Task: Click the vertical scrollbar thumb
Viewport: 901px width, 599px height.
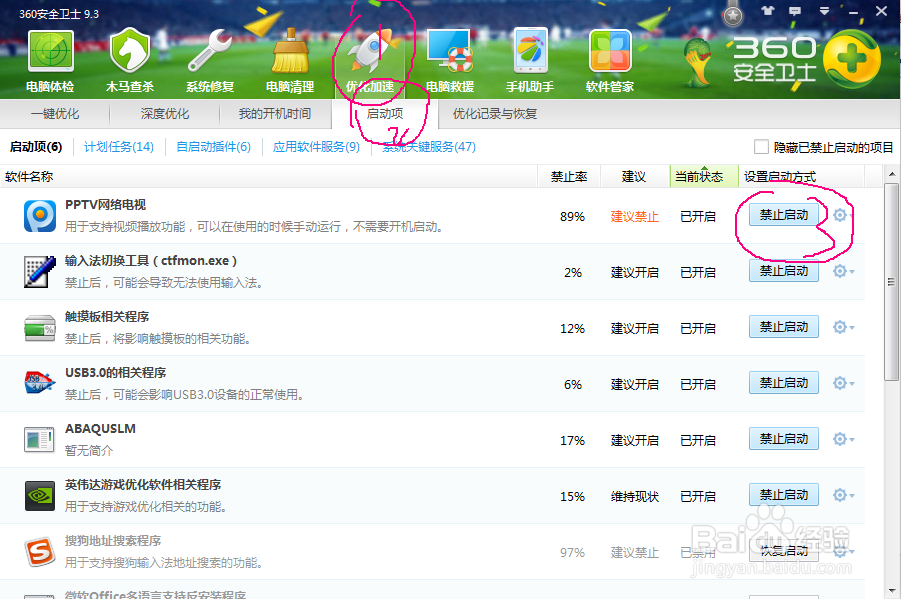Action: click(891, 282)
